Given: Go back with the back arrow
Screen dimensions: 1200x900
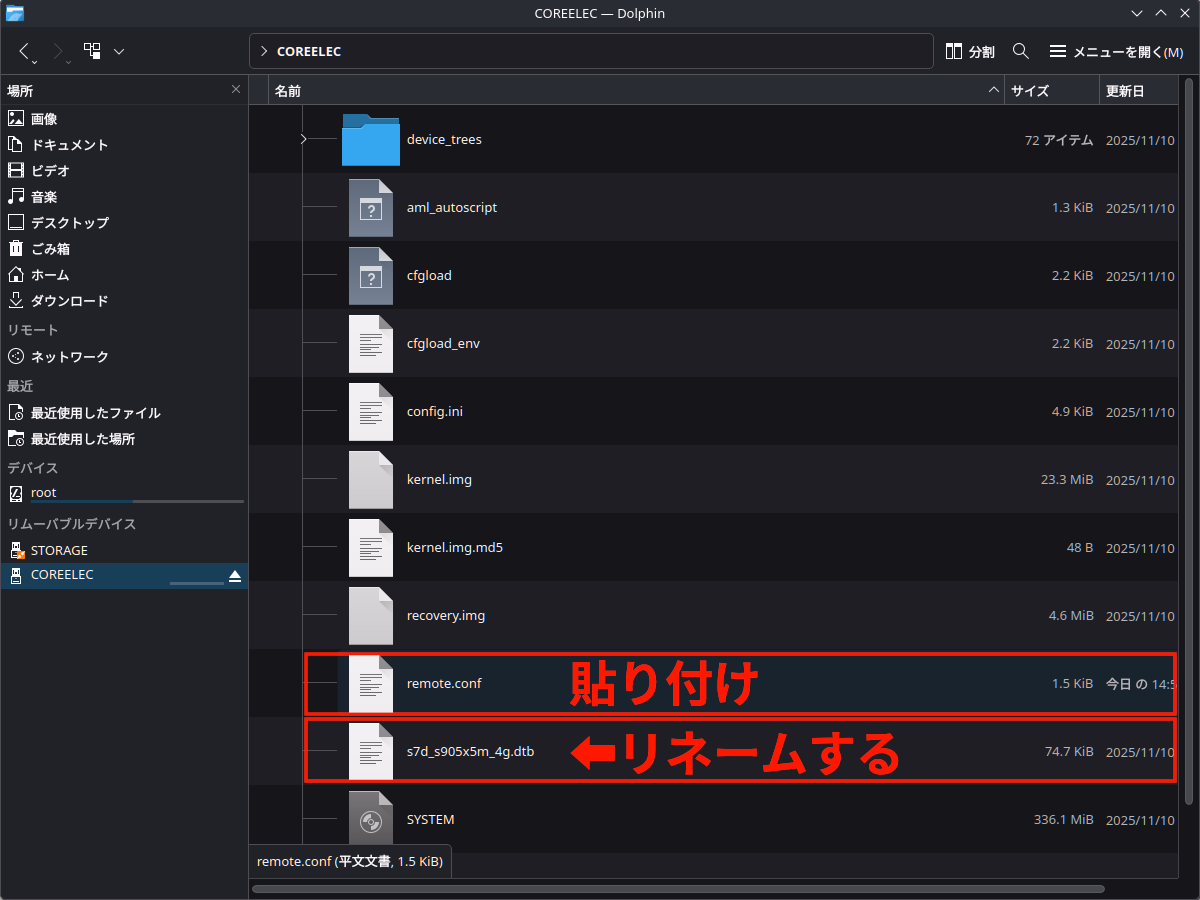Looking at the screenshot, I should pyautogui.click(x=25, y=51).
